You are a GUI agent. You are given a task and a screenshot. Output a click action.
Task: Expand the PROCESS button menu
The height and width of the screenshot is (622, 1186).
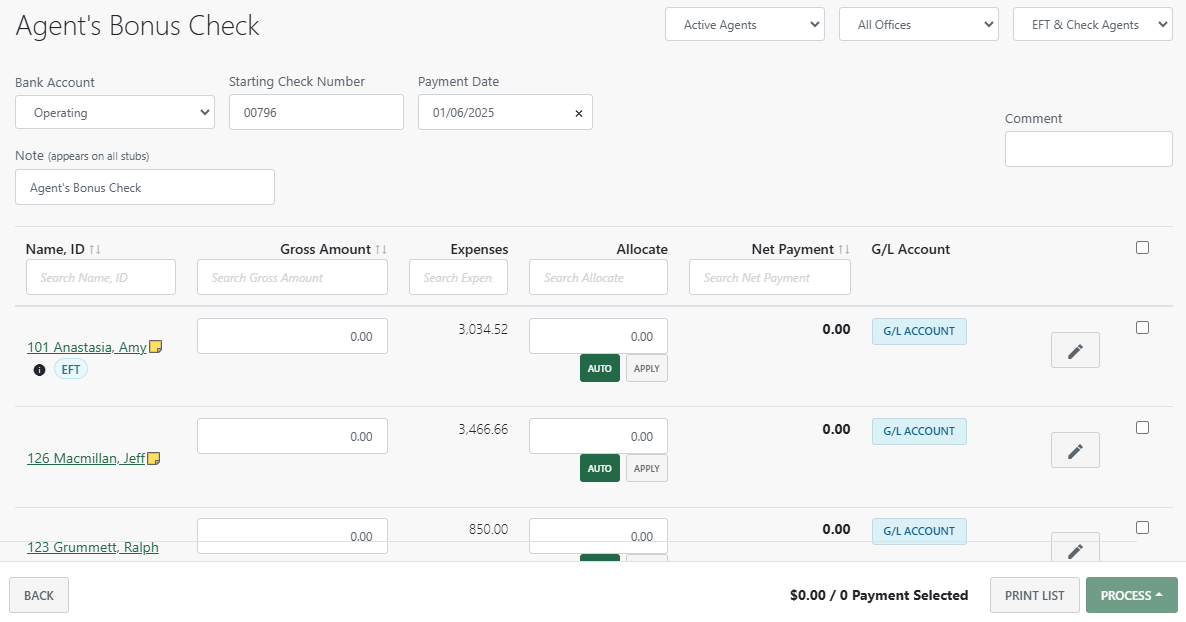[x=1131, y=594]
